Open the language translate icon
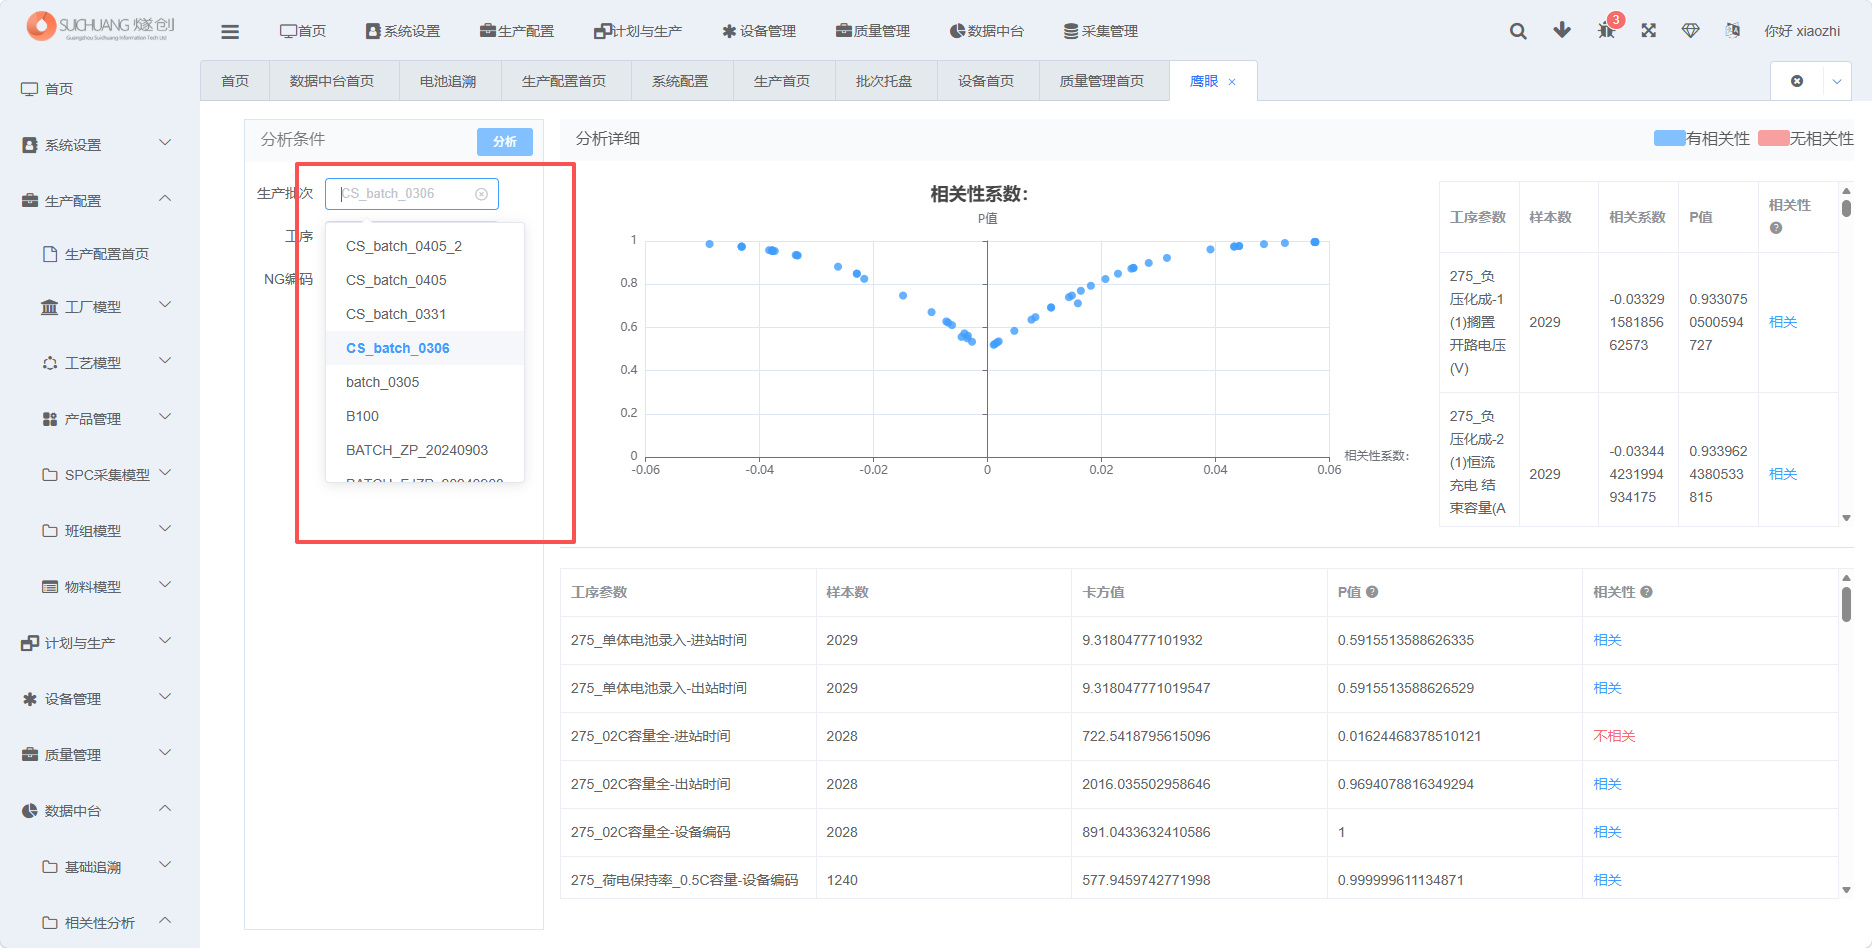Screen dimensions: 1872x948 click(1733, 31)
